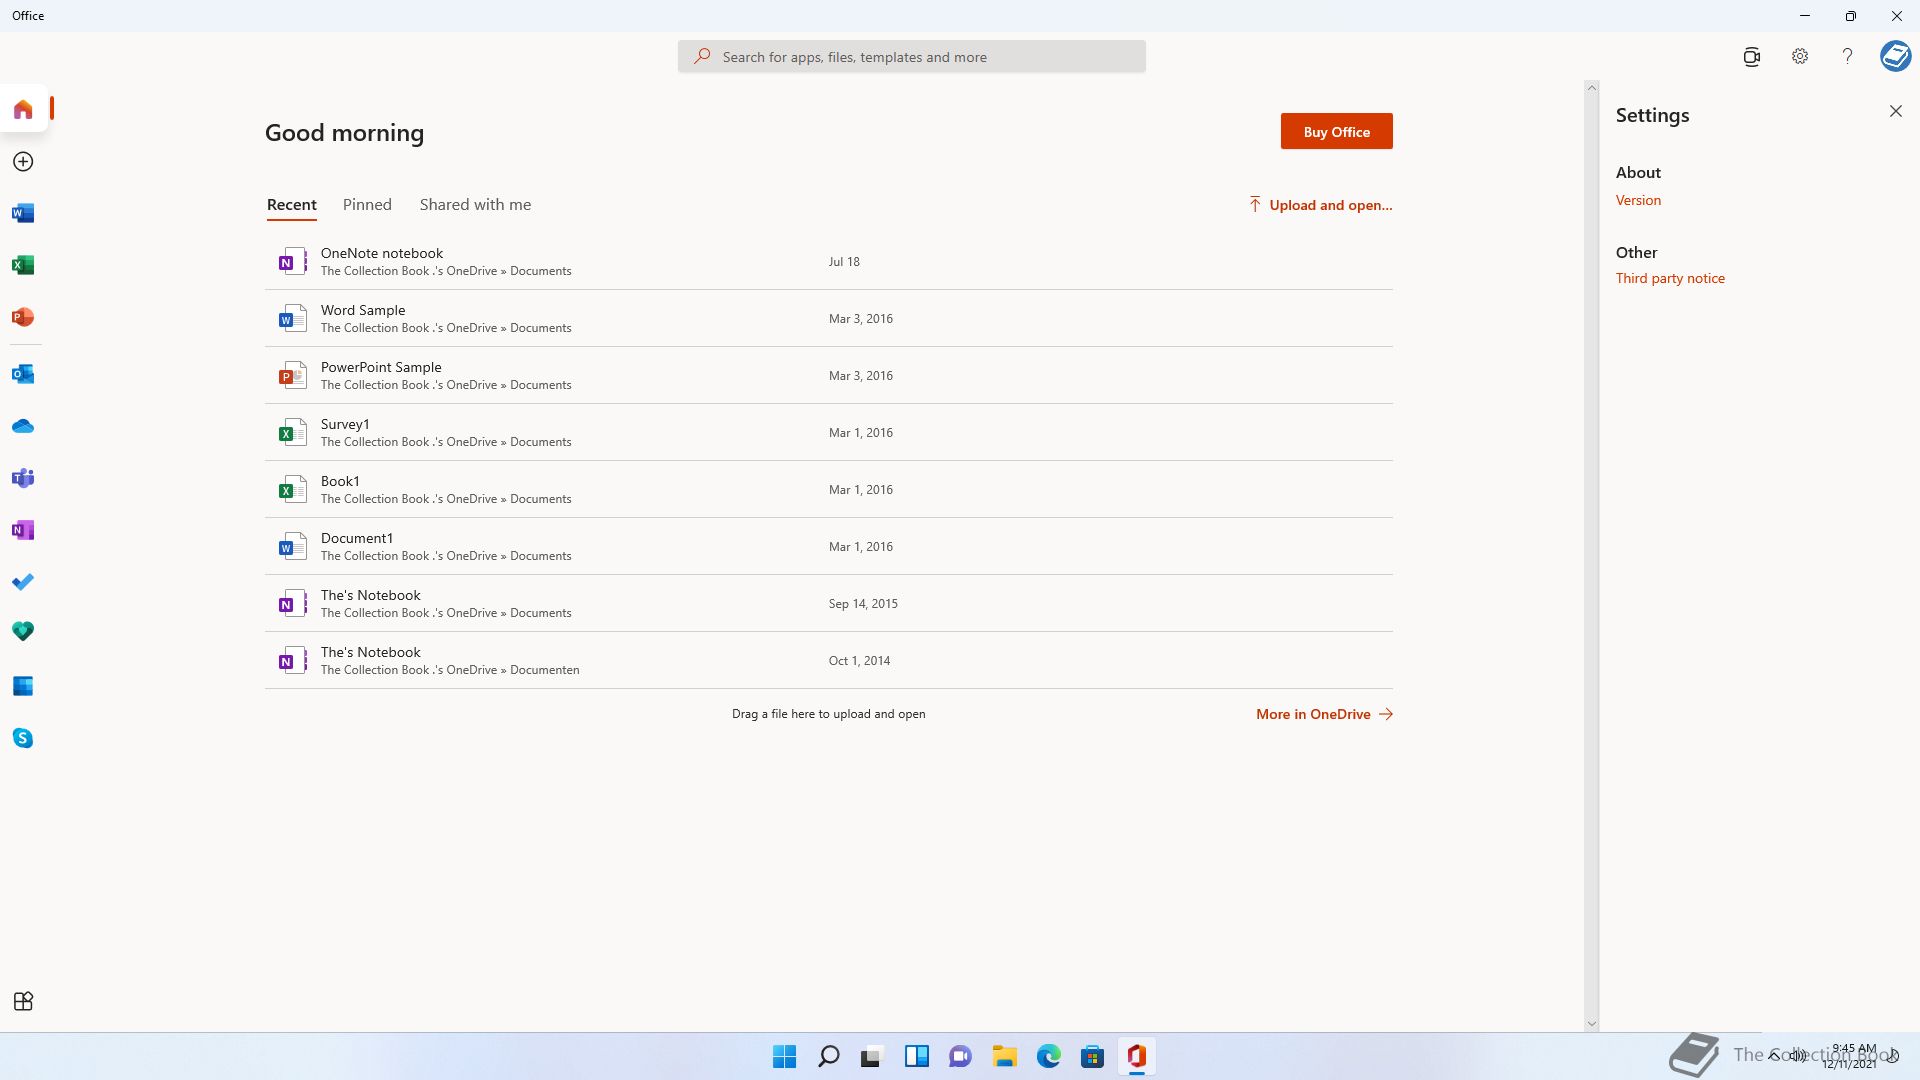Screen dimensions: 1920x1080
Task: Open To Do checkmark icon
Action: click(23, 582)
